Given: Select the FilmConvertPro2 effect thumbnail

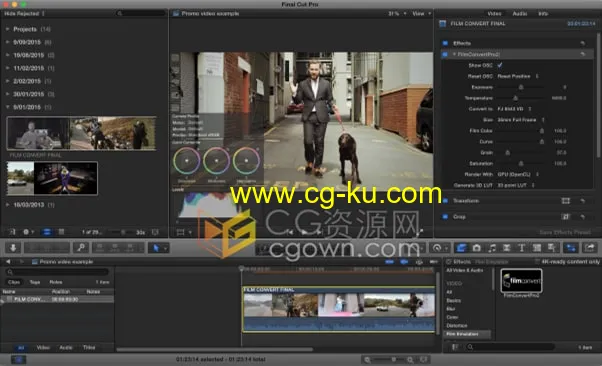Looking at the screenshot, I should click(x=521, y=281).
